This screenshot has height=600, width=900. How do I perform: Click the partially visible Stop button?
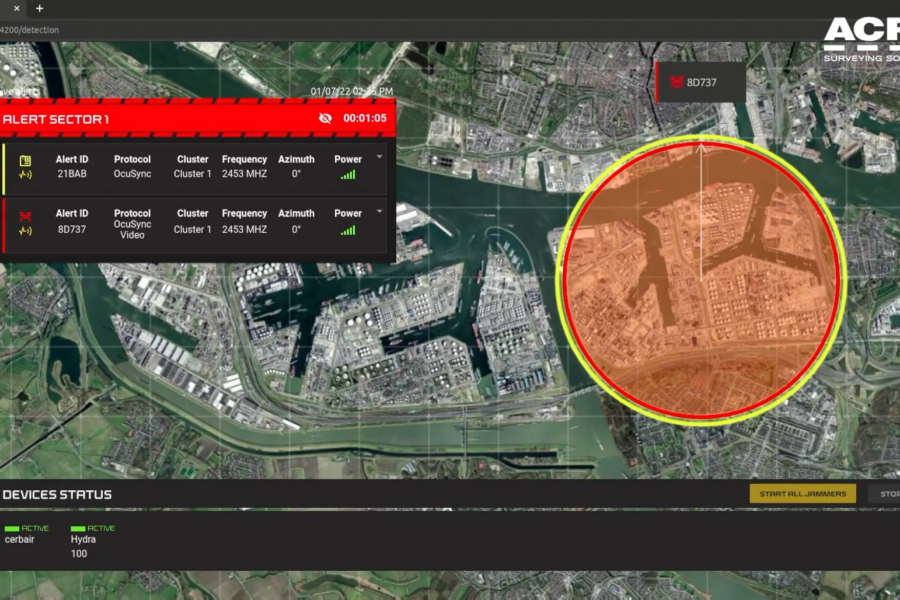(883, 493)
